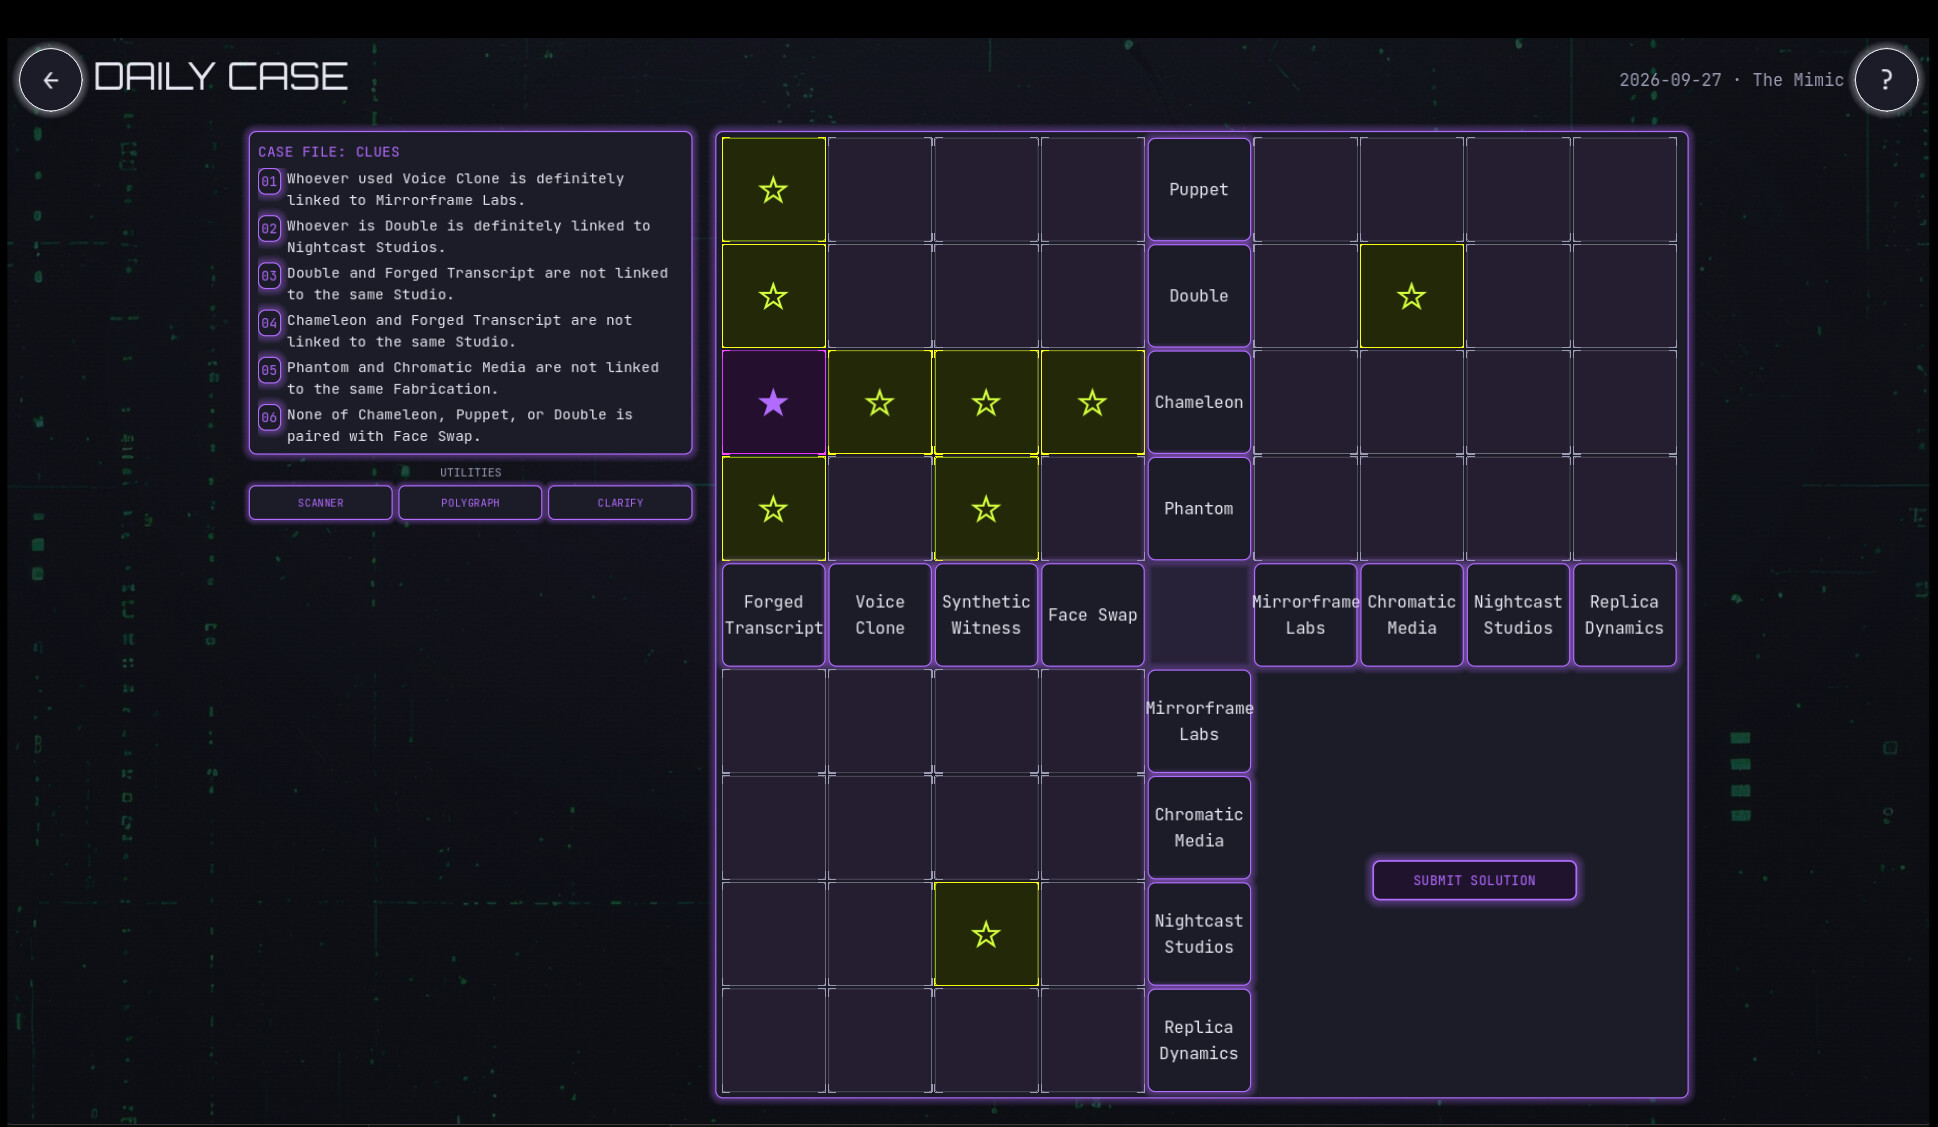
Task: Mark the Replica Dynamics / Face Swap cell
Action: (x=1092, y=1040)
